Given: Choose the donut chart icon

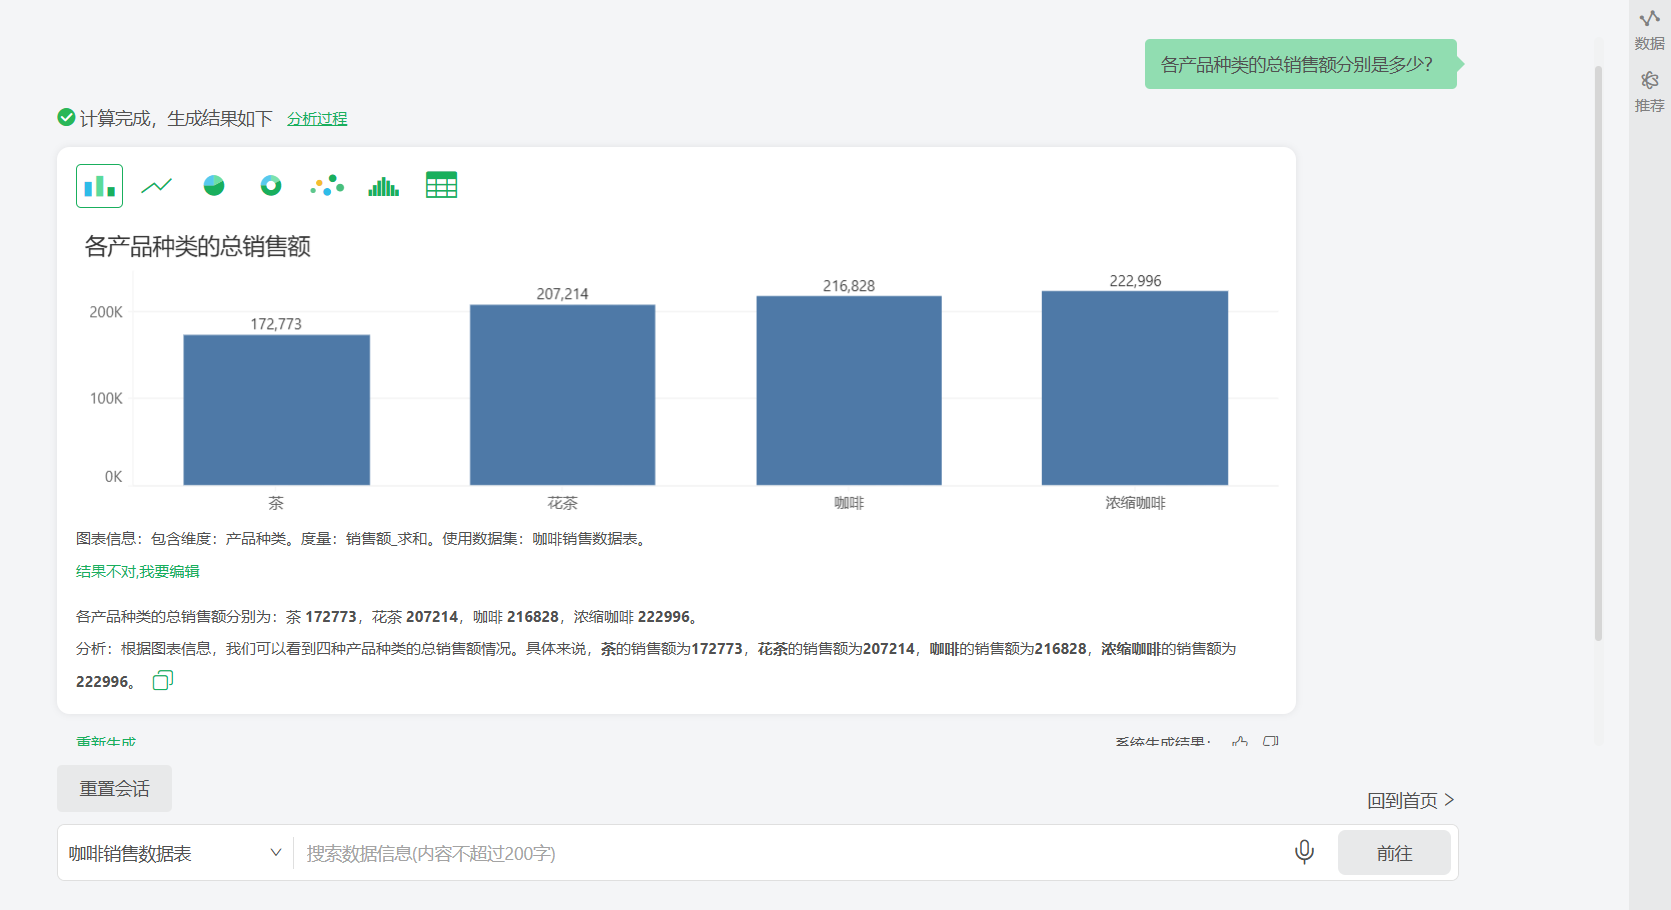Looking at the screenshot, I should pos(271,186).
